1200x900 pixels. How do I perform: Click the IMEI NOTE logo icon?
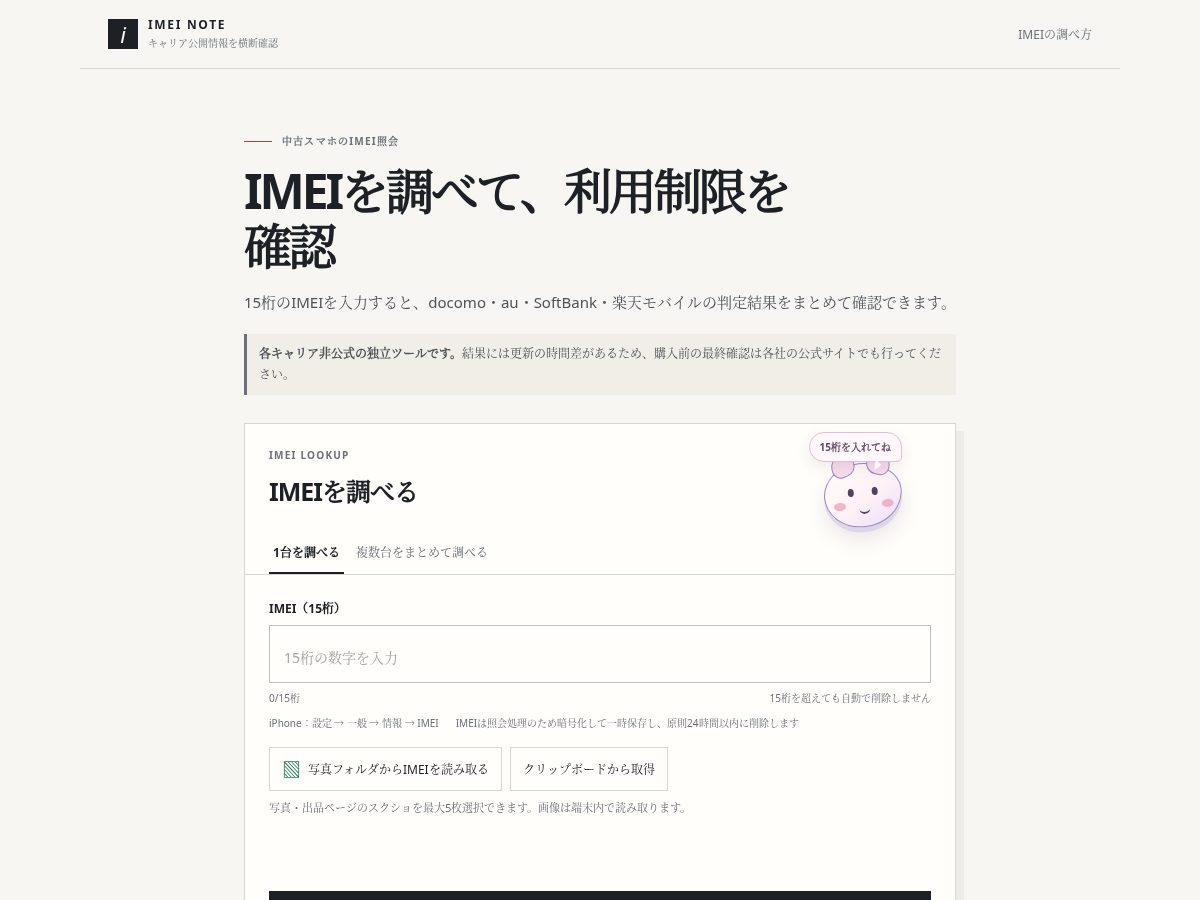123,34
